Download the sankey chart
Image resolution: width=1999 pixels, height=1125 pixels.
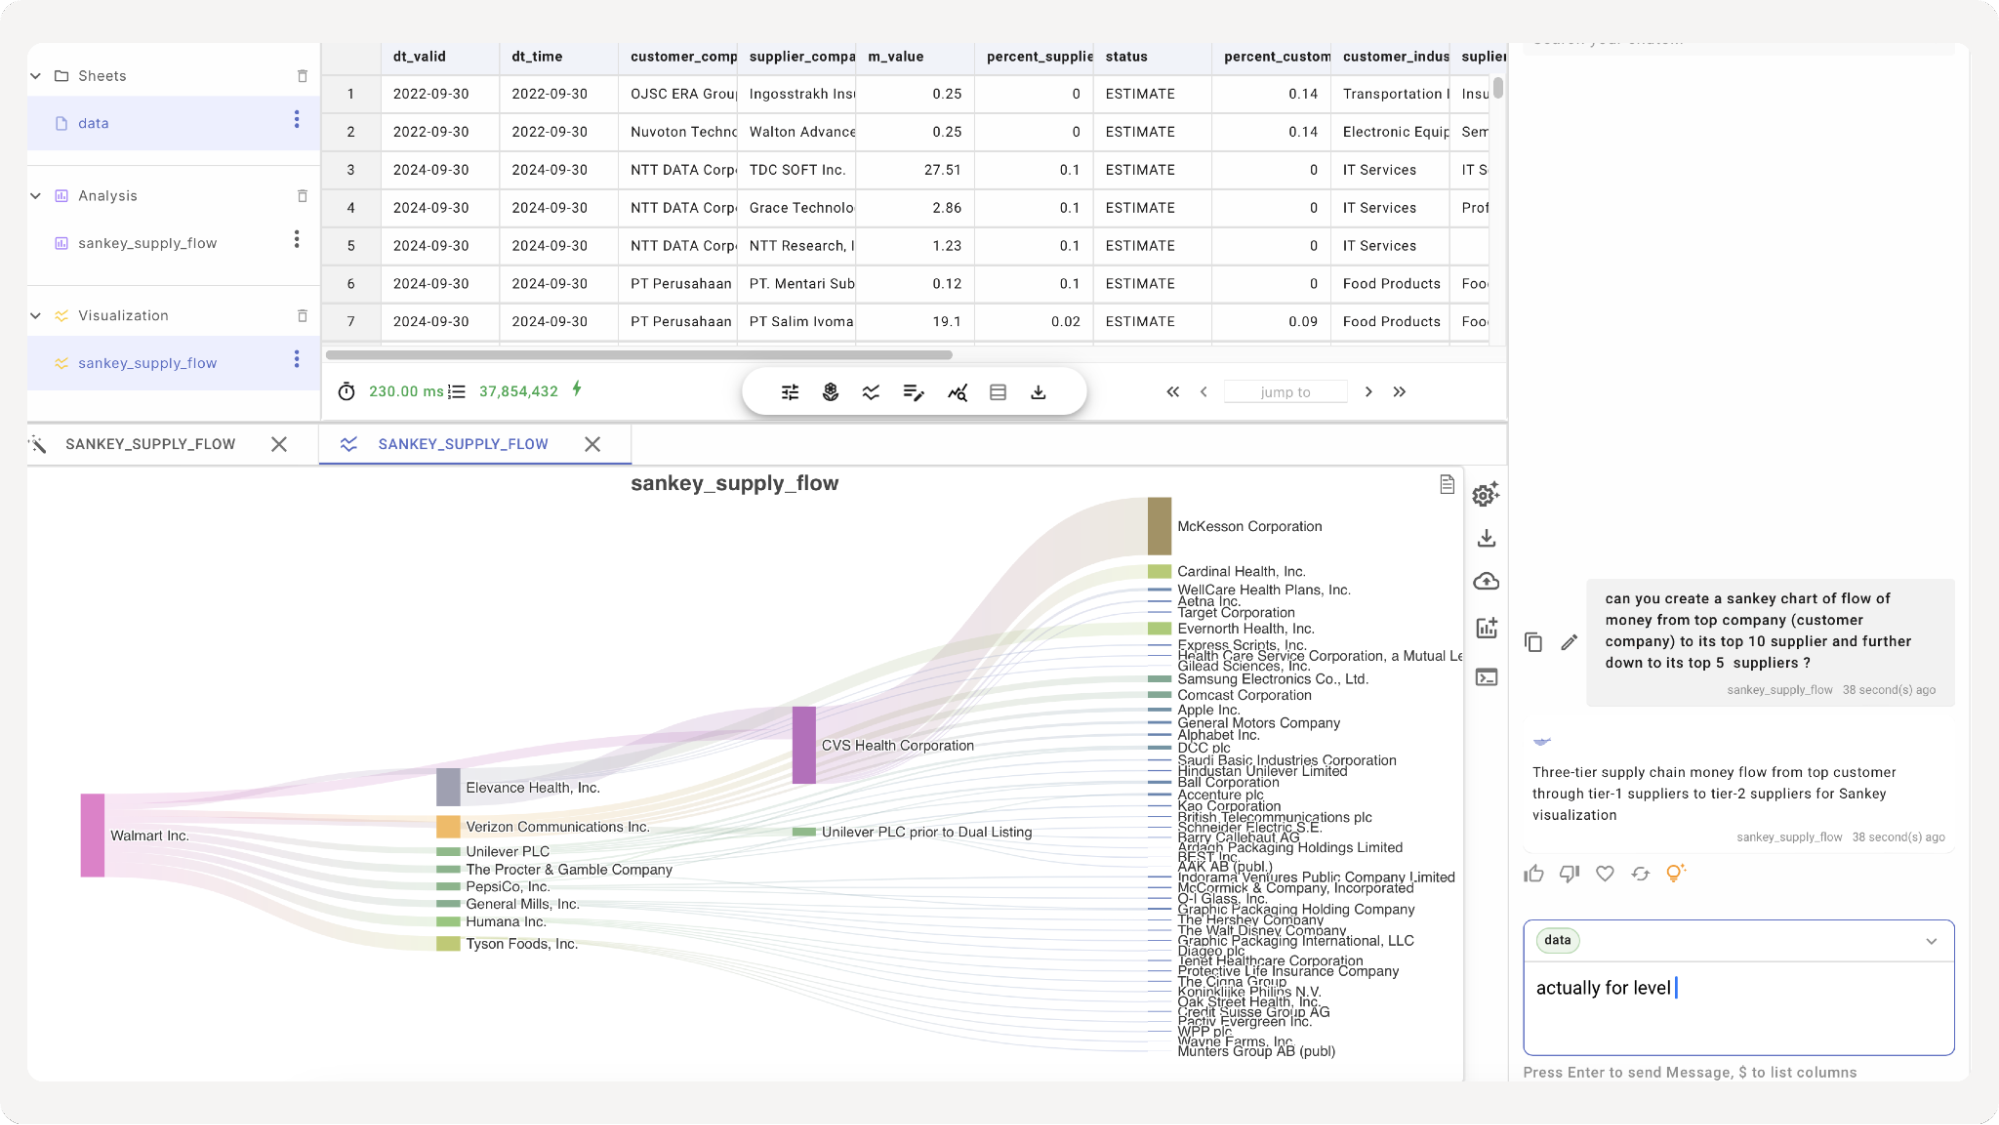[1487, 539]
